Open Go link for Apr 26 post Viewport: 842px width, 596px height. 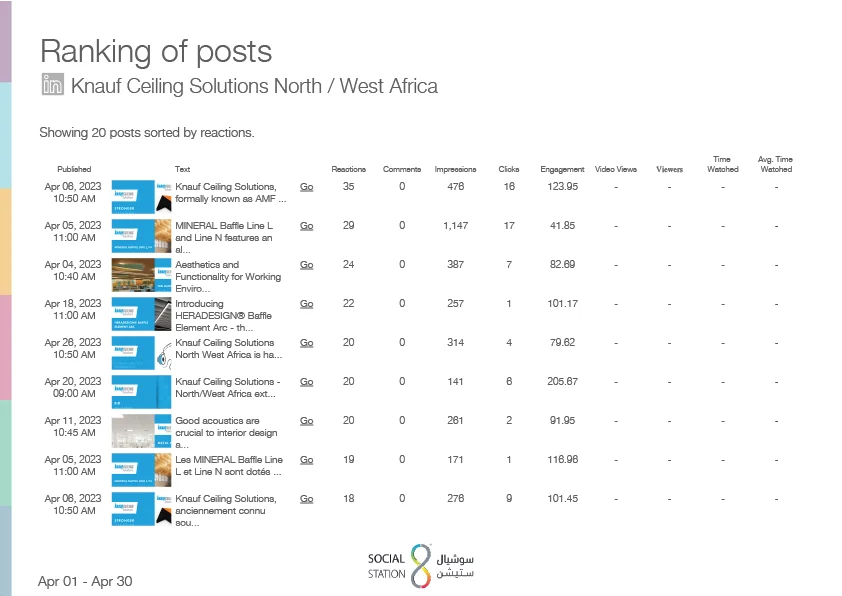(x=307, y=343)
